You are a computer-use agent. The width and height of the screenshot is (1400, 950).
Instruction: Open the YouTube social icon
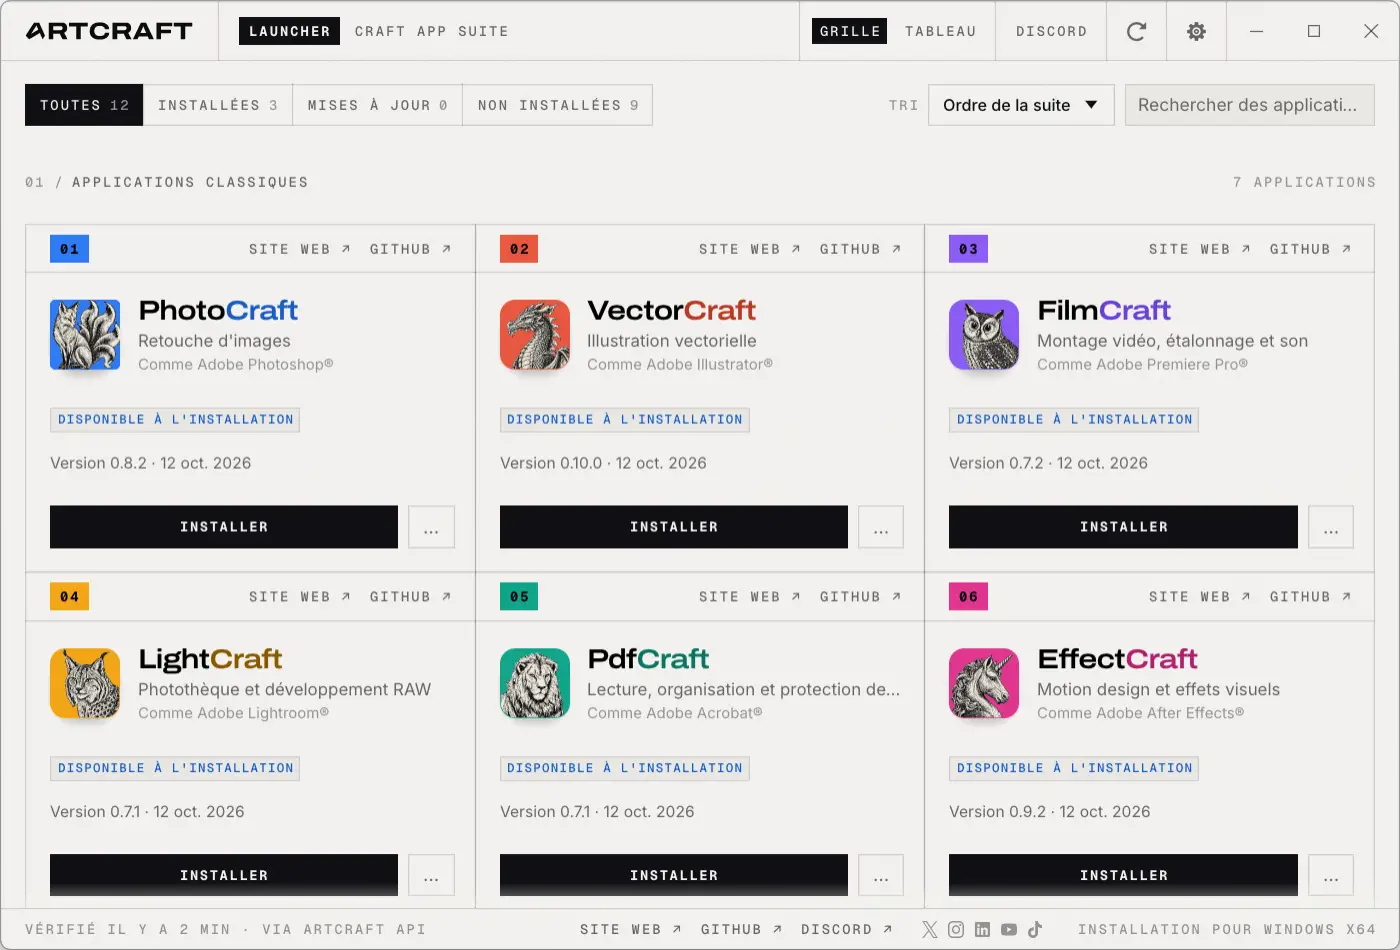(1009, 929)
